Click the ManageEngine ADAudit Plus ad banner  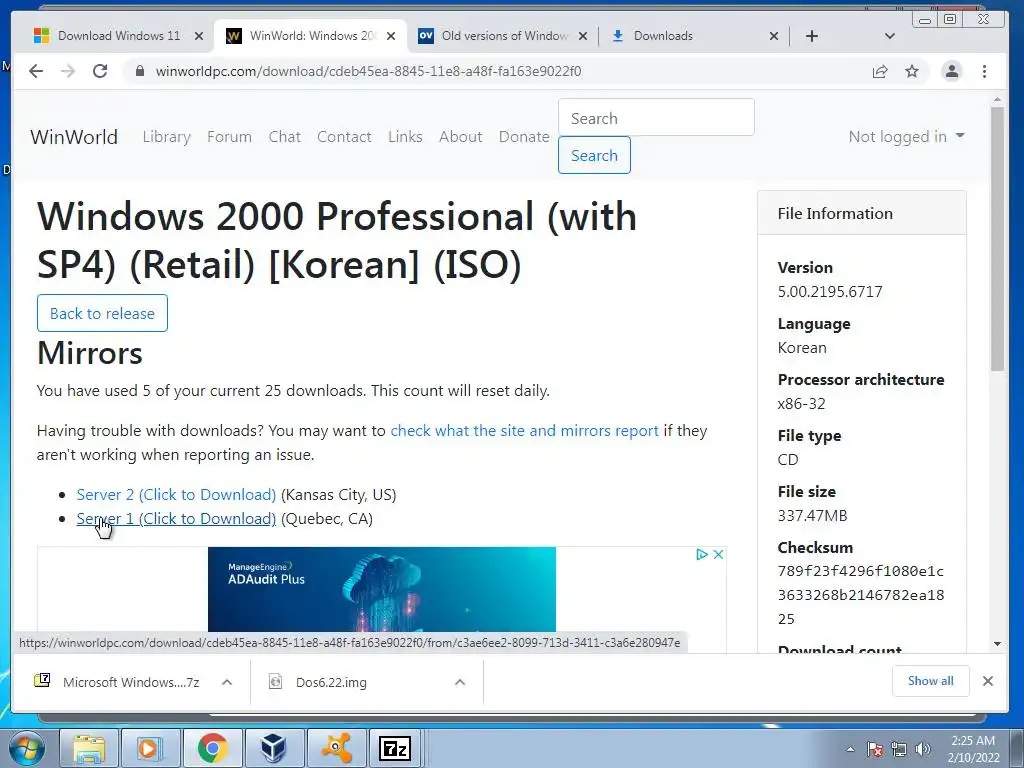click(x=382, y=589)
